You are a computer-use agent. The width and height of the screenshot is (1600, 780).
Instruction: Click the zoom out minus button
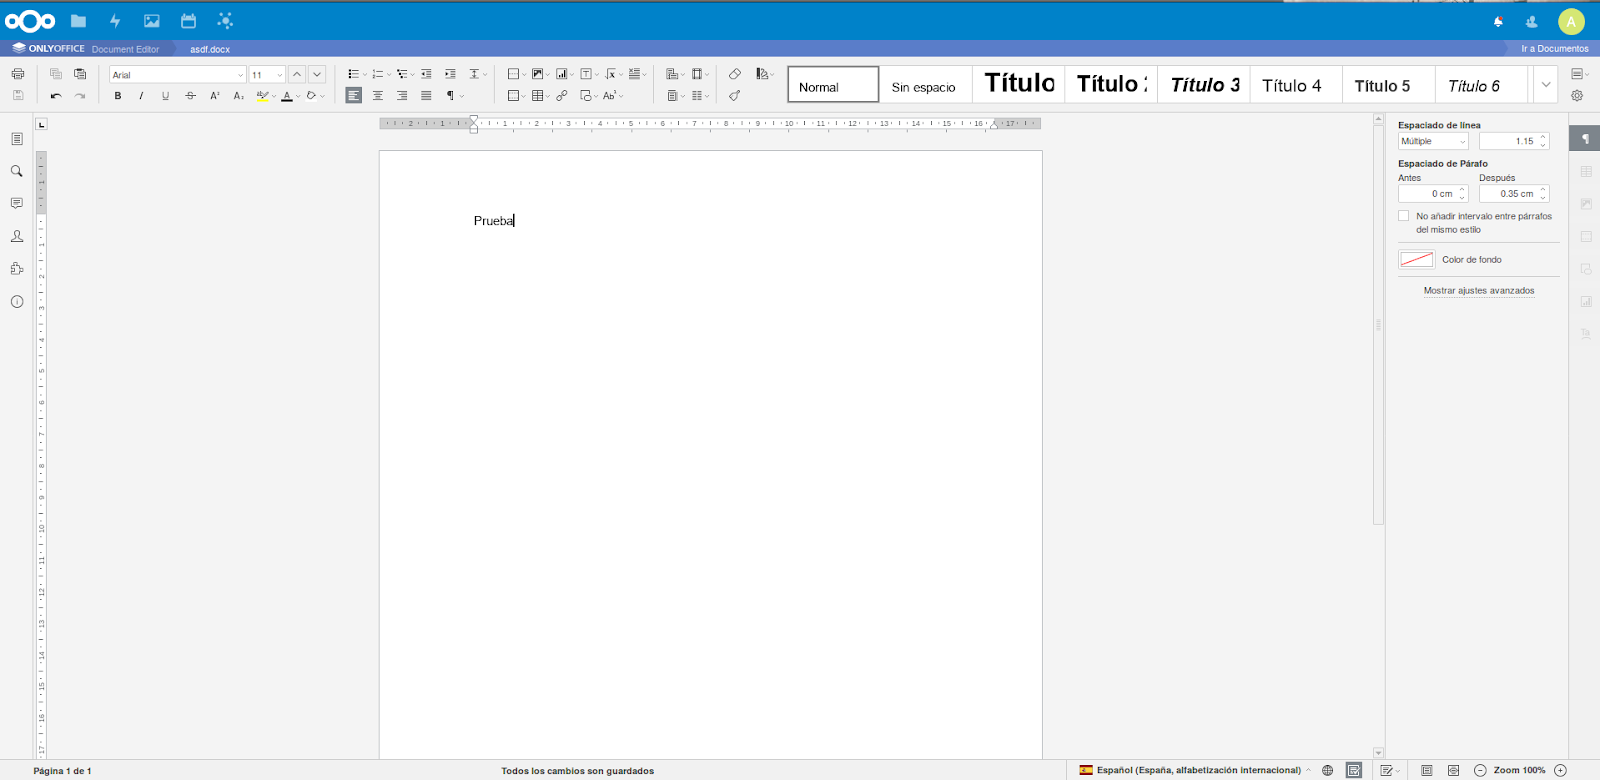[x=1480, y=770]
